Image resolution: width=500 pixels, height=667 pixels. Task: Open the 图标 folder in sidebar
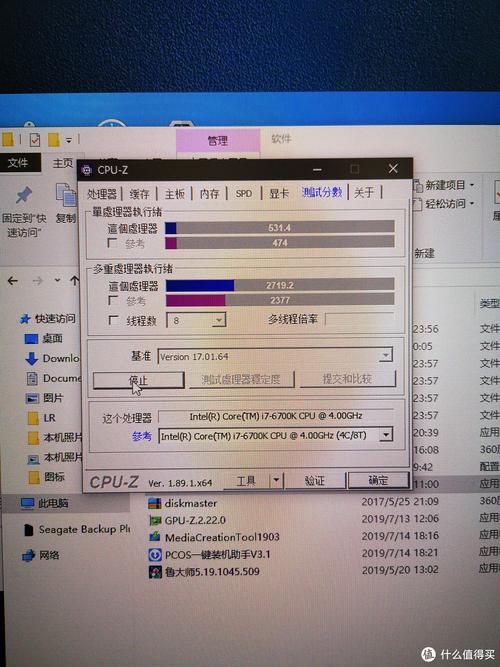46,477
